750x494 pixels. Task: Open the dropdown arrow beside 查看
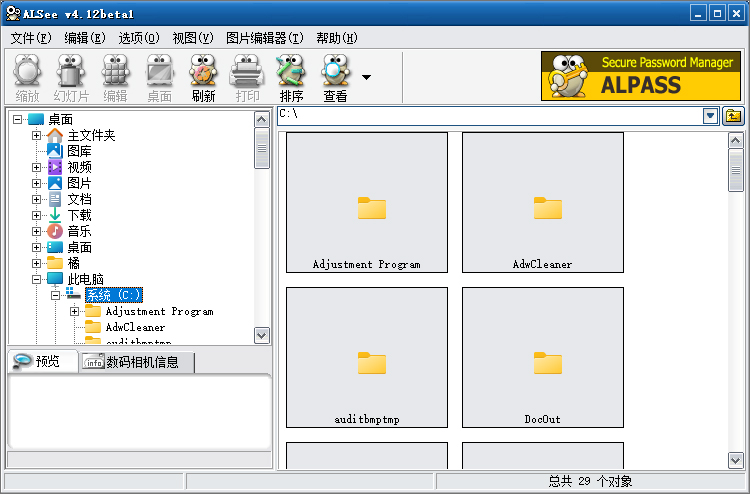click(x=366, y=77)
